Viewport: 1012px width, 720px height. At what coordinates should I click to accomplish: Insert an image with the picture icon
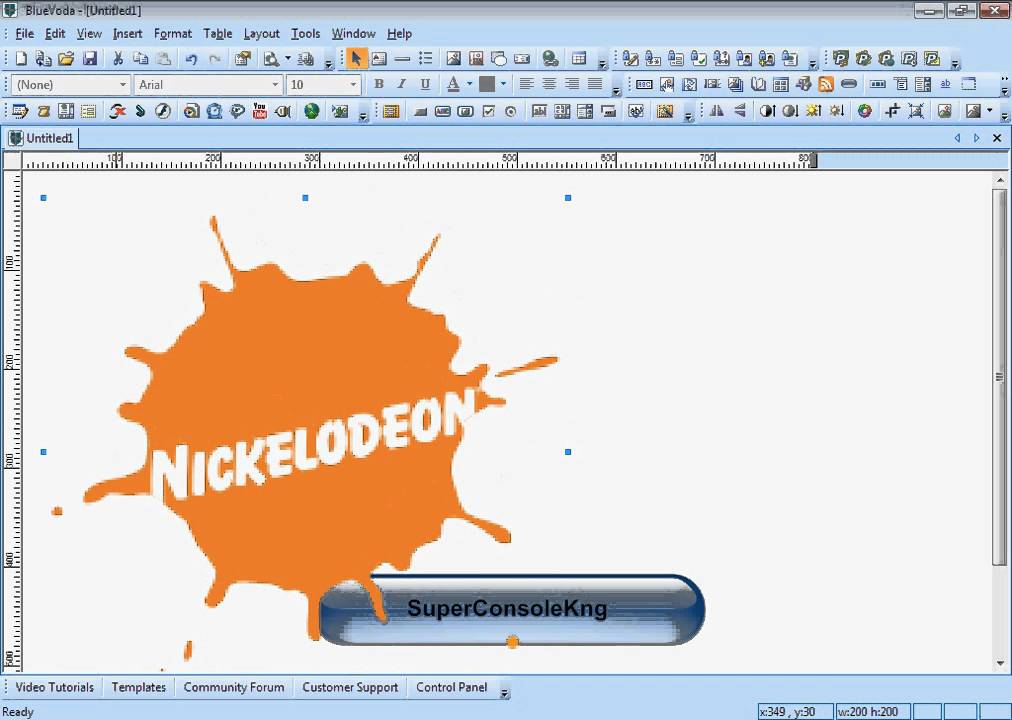(x=453, y=59)
